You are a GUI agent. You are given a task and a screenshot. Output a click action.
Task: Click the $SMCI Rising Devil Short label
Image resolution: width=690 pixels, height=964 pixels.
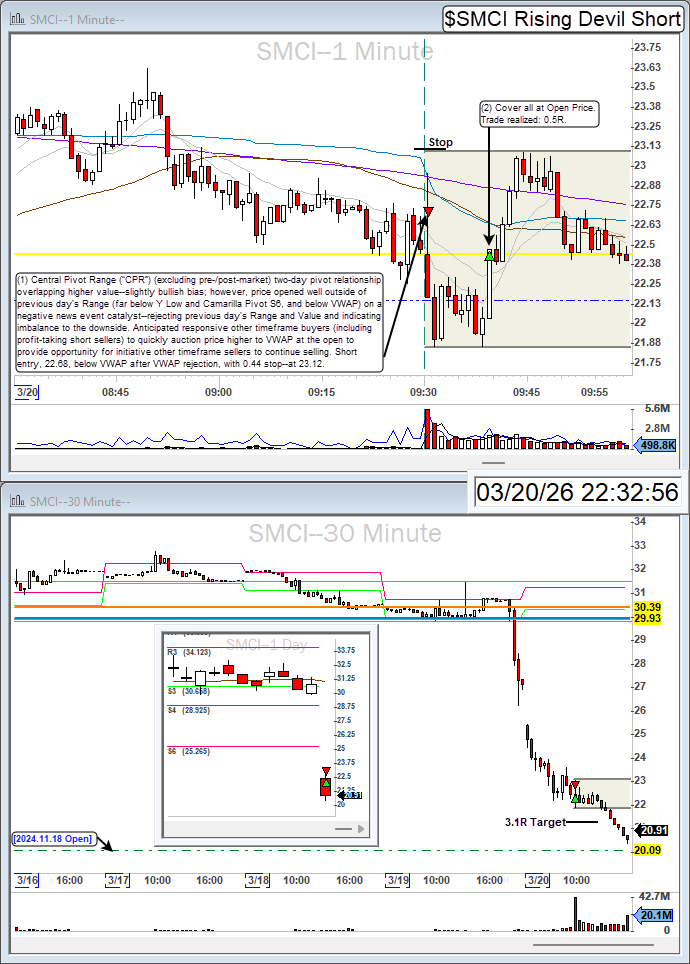(x=563, y=19)
